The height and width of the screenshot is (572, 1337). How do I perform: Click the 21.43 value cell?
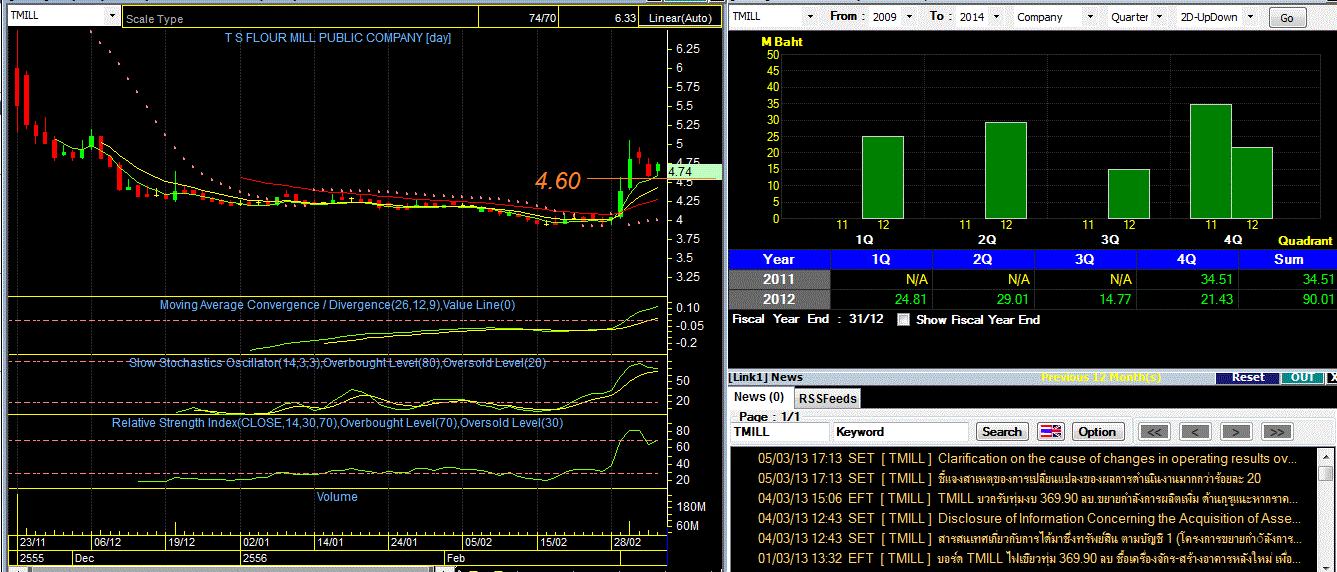[x=1187, y=299]
